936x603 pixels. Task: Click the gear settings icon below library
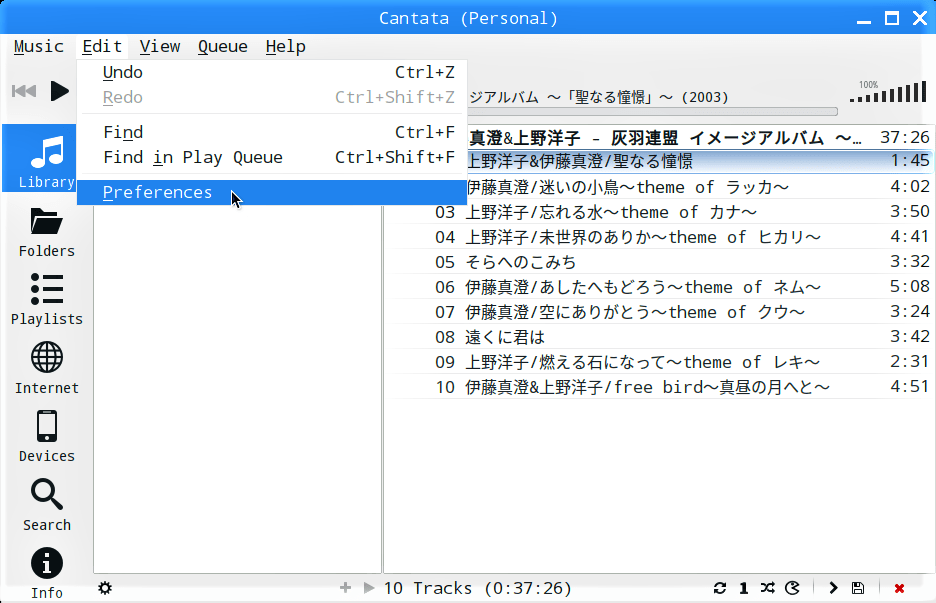point(105,588)
